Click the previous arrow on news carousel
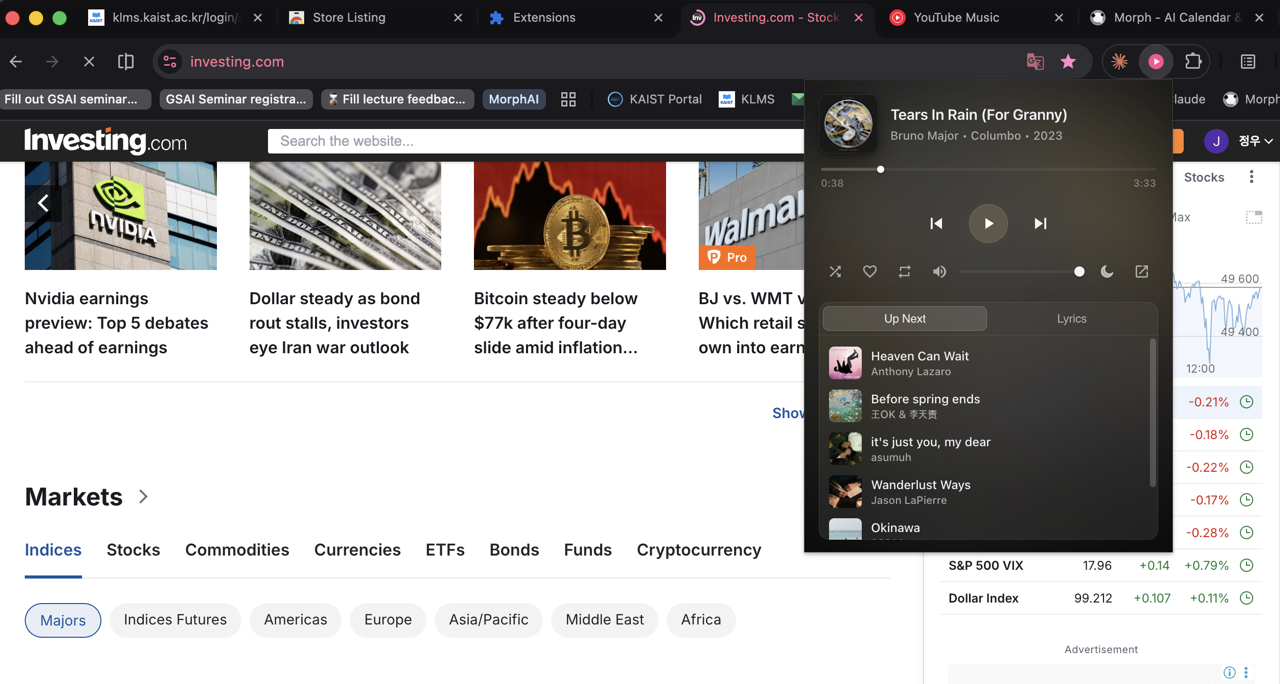Image resolution: width=1280 pixels, height=684 pixels. [x=43, y=204]
